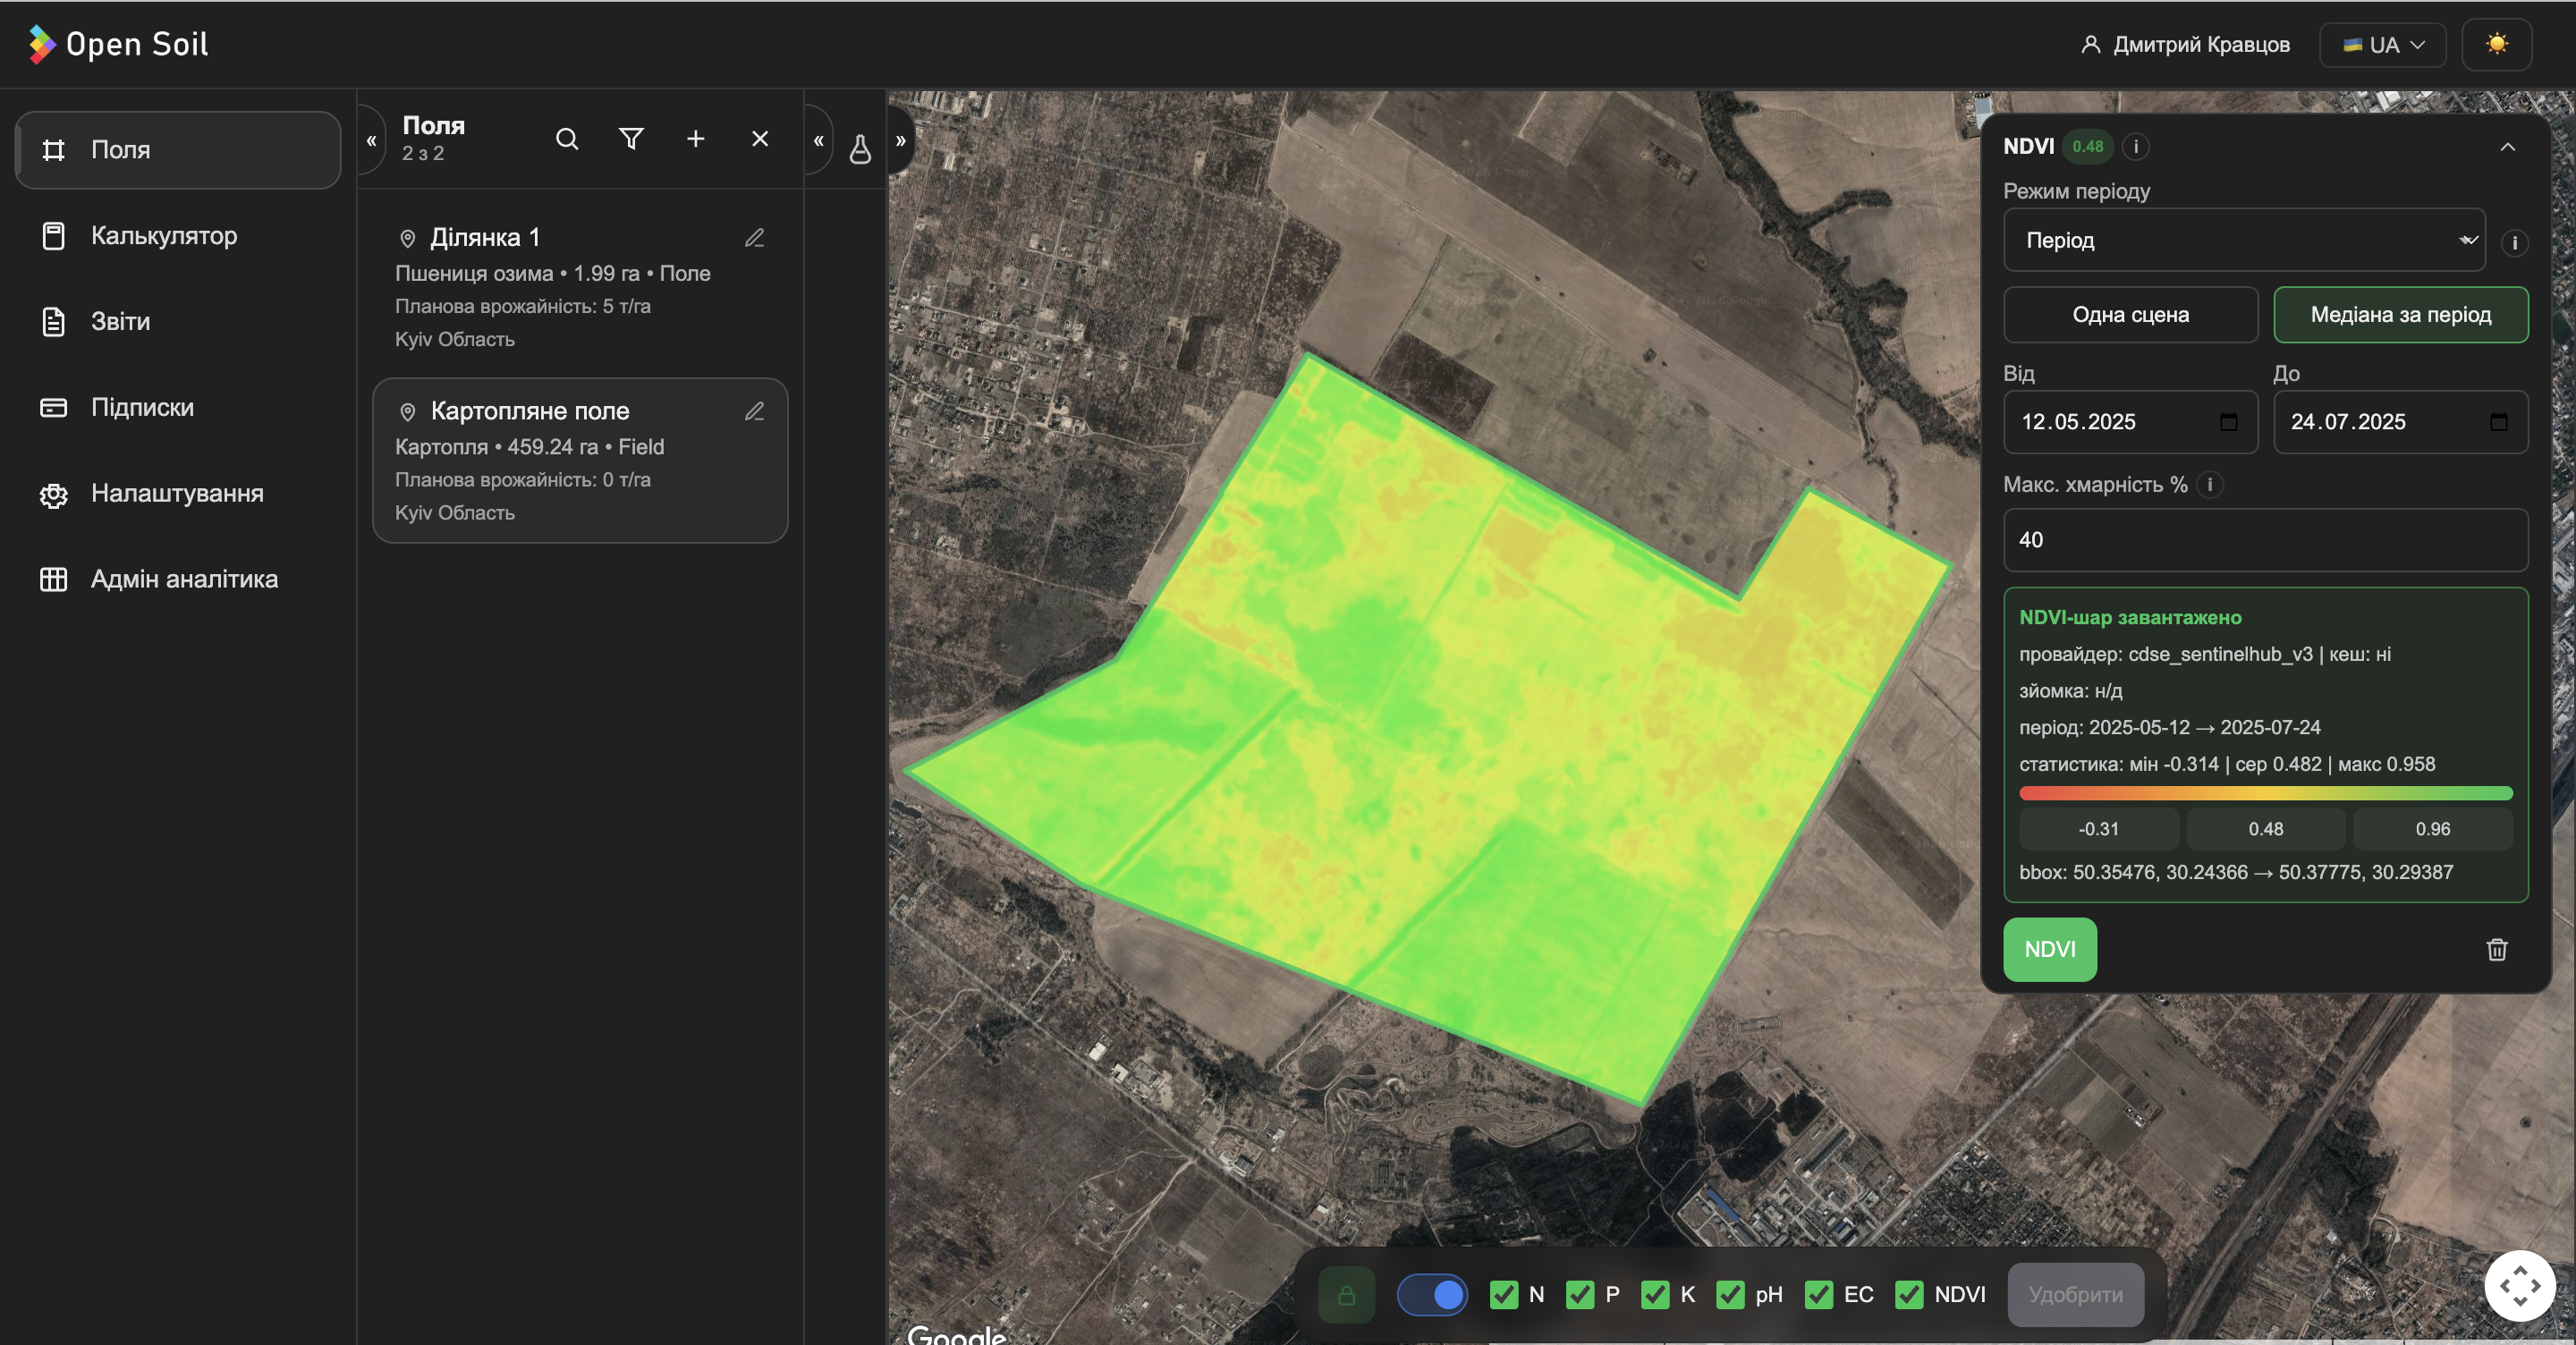Open Адмін аналітика section
This screenshot has width=2576, height=1345.
click(x=178, y=580)
